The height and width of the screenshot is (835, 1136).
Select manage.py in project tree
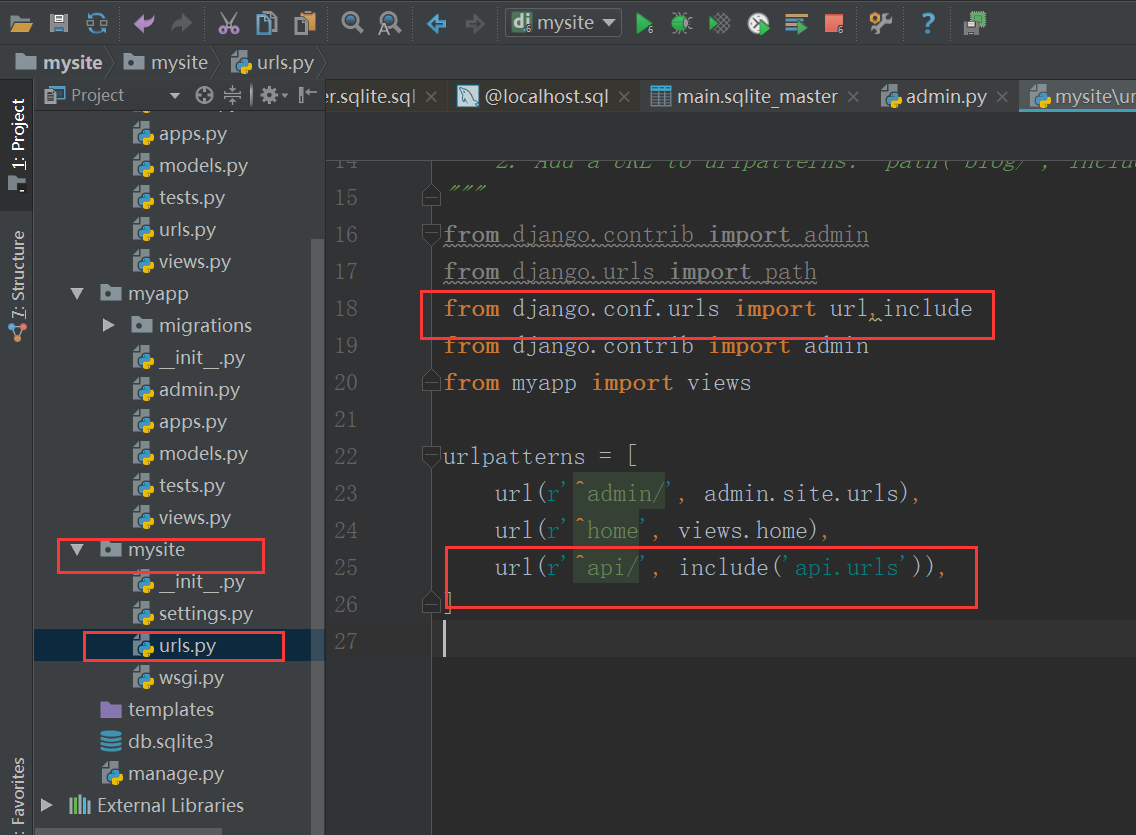162,774
